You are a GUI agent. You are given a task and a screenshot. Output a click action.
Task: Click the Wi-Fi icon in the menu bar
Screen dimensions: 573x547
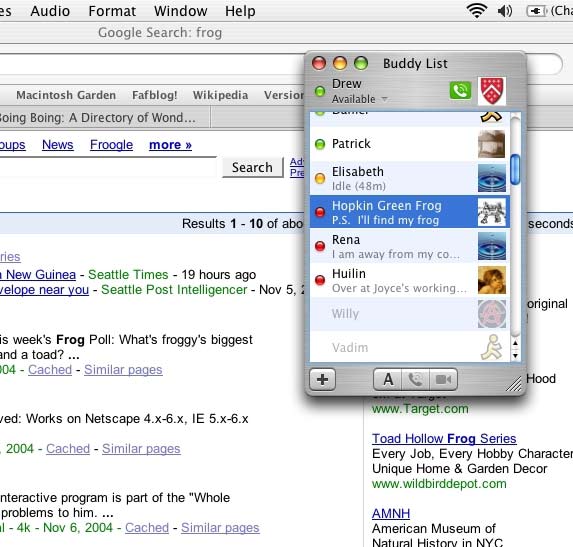click(477, 11)
